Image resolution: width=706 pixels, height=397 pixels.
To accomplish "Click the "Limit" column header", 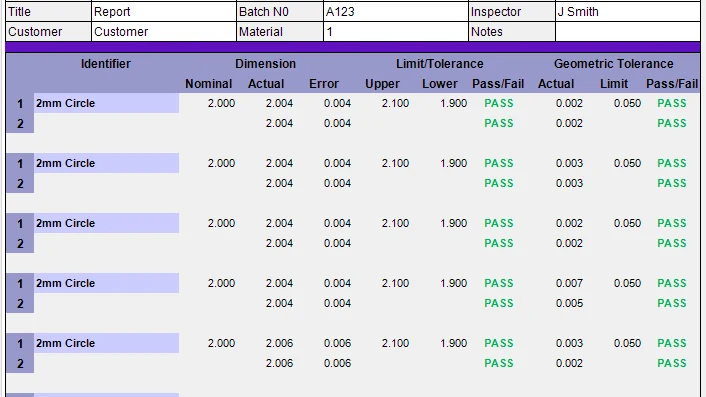I will (614, 84).
